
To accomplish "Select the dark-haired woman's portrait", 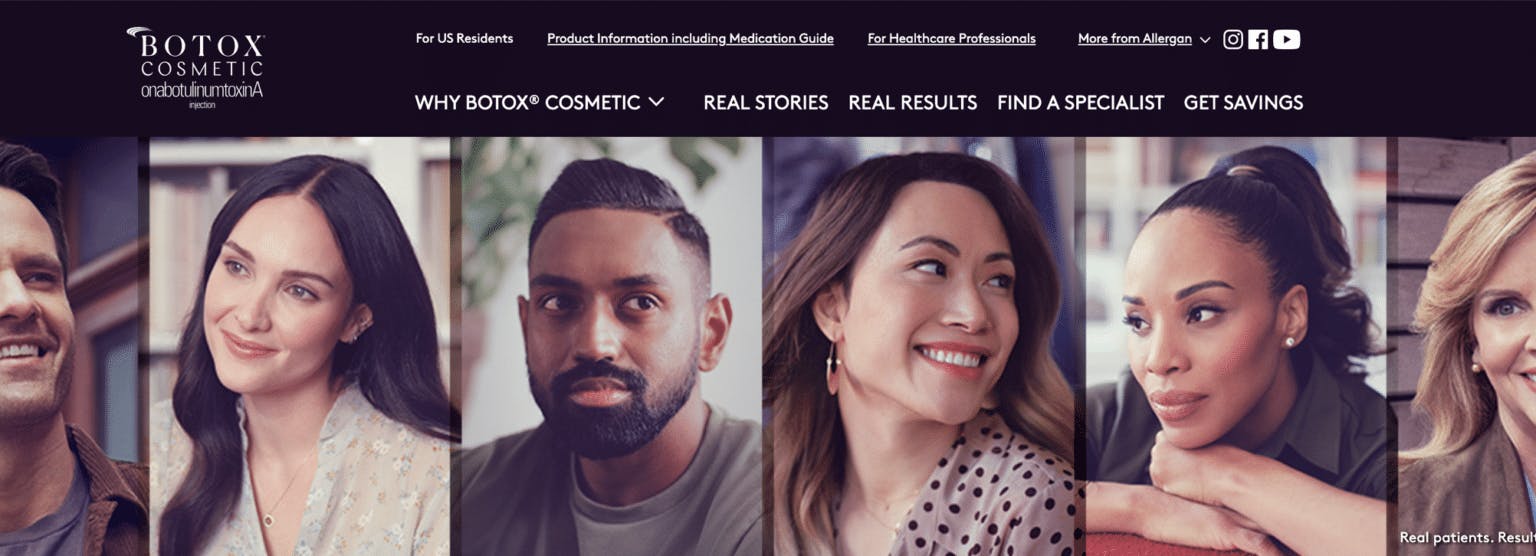I will 300,346.
